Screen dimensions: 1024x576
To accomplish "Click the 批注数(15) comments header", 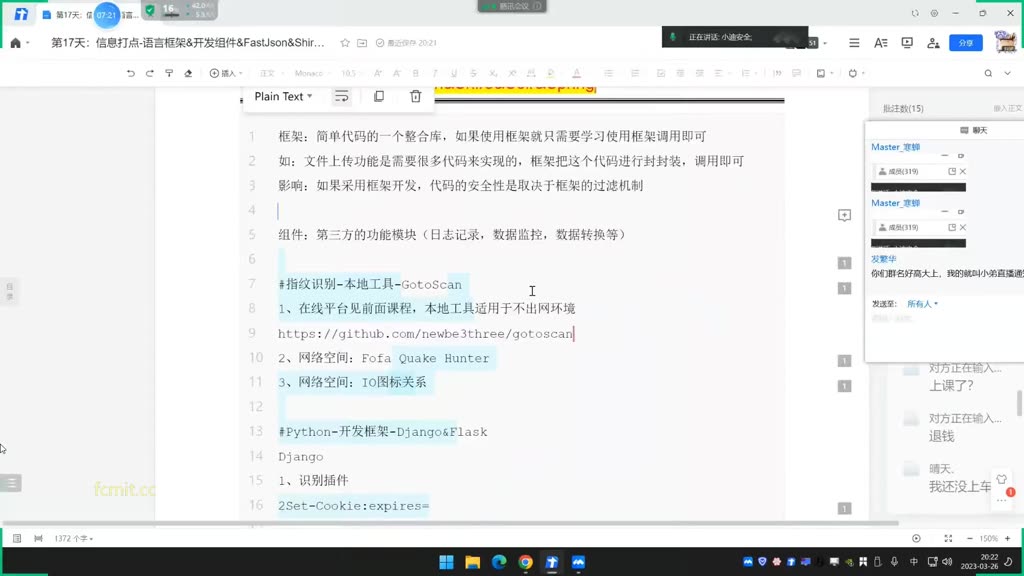I will tap(903, 108).
